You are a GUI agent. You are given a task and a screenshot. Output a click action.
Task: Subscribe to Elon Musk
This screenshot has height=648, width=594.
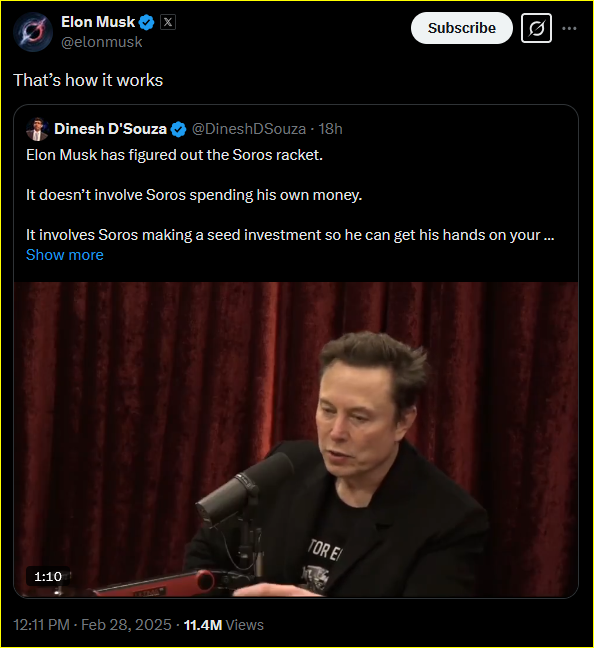click(x=461, y=28)
